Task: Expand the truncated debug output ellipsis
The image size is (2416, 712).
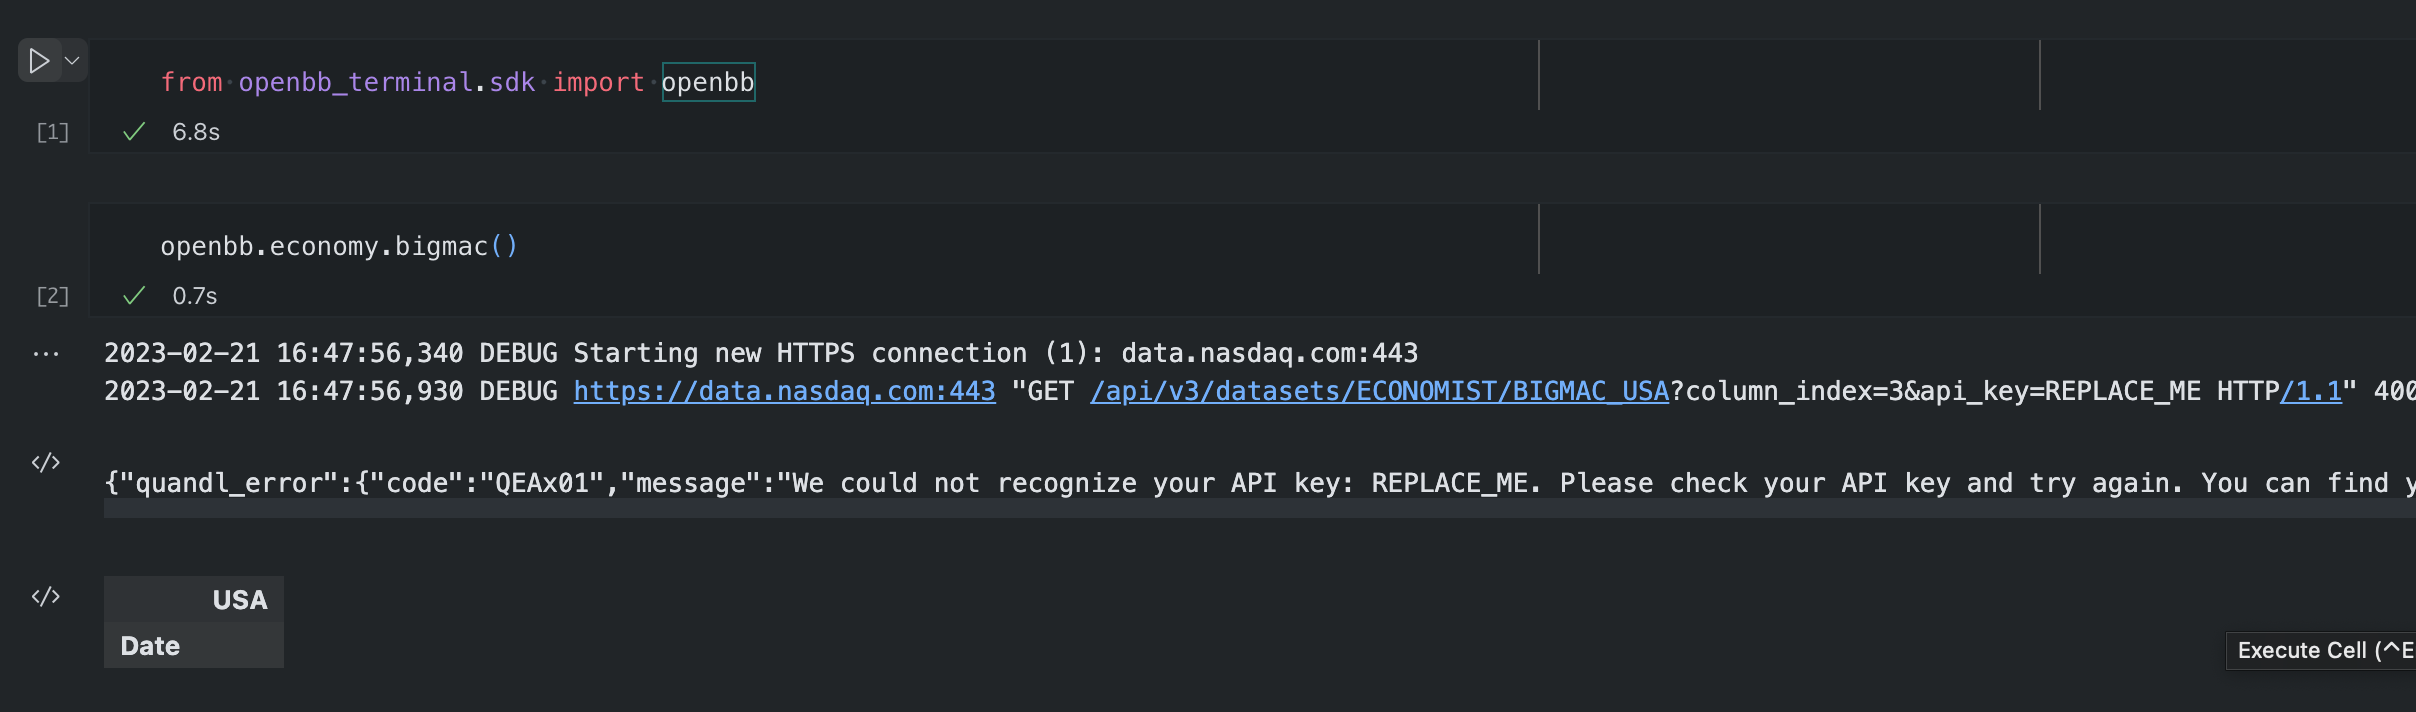Action: click(x=45, y=353)
